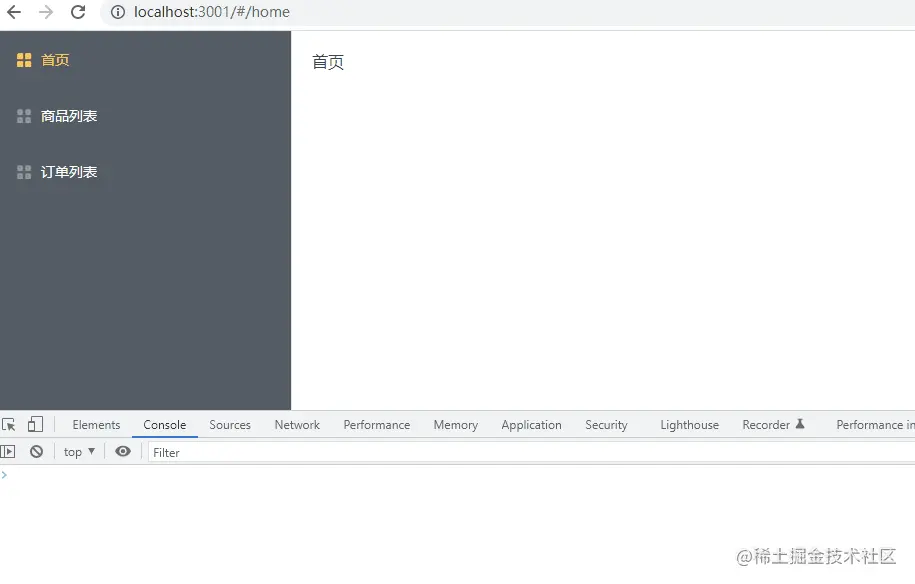
Task: Switch to the Sources tab
Action: tap(230, 425)
